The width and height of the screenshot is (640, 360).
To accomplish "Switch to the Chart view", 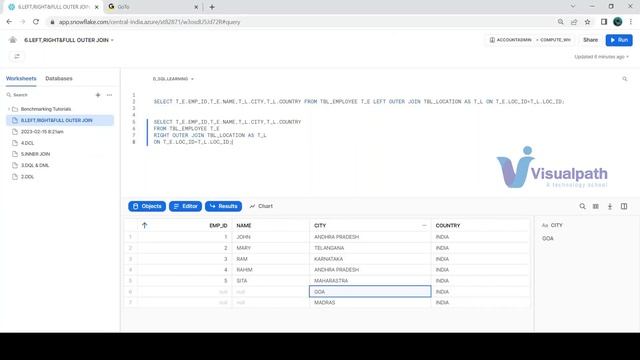I will coord(261,206).
